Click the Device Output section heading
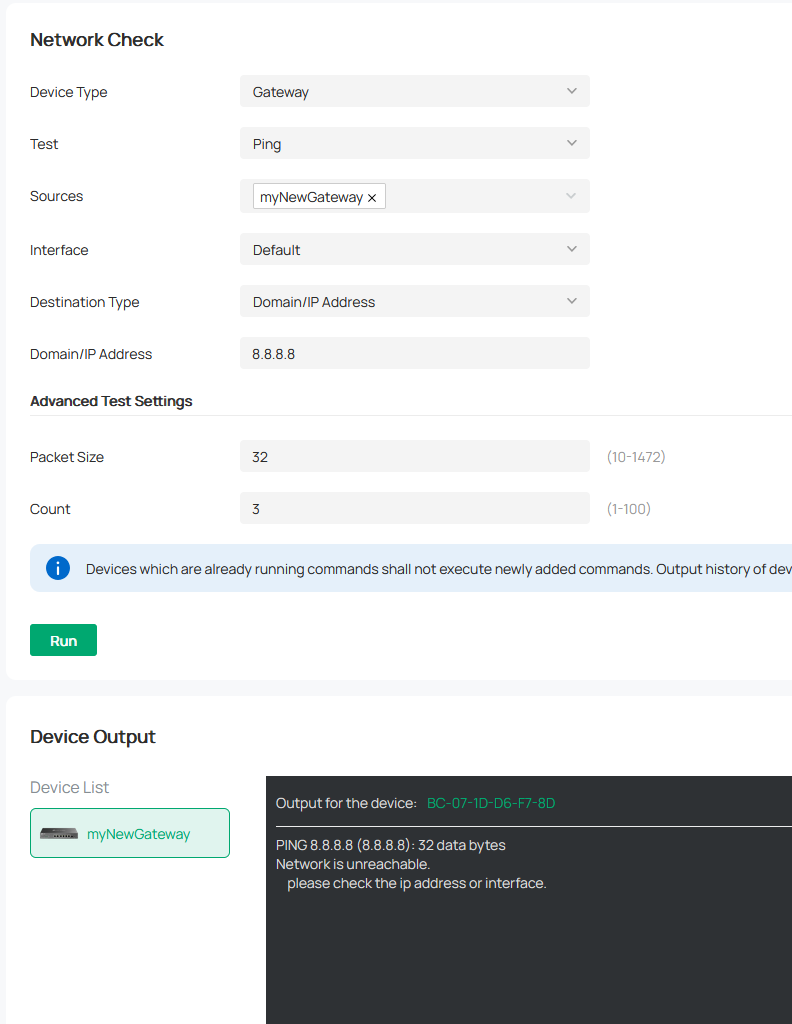This screenshot has height=1024, width=792. tap(93, 737)
